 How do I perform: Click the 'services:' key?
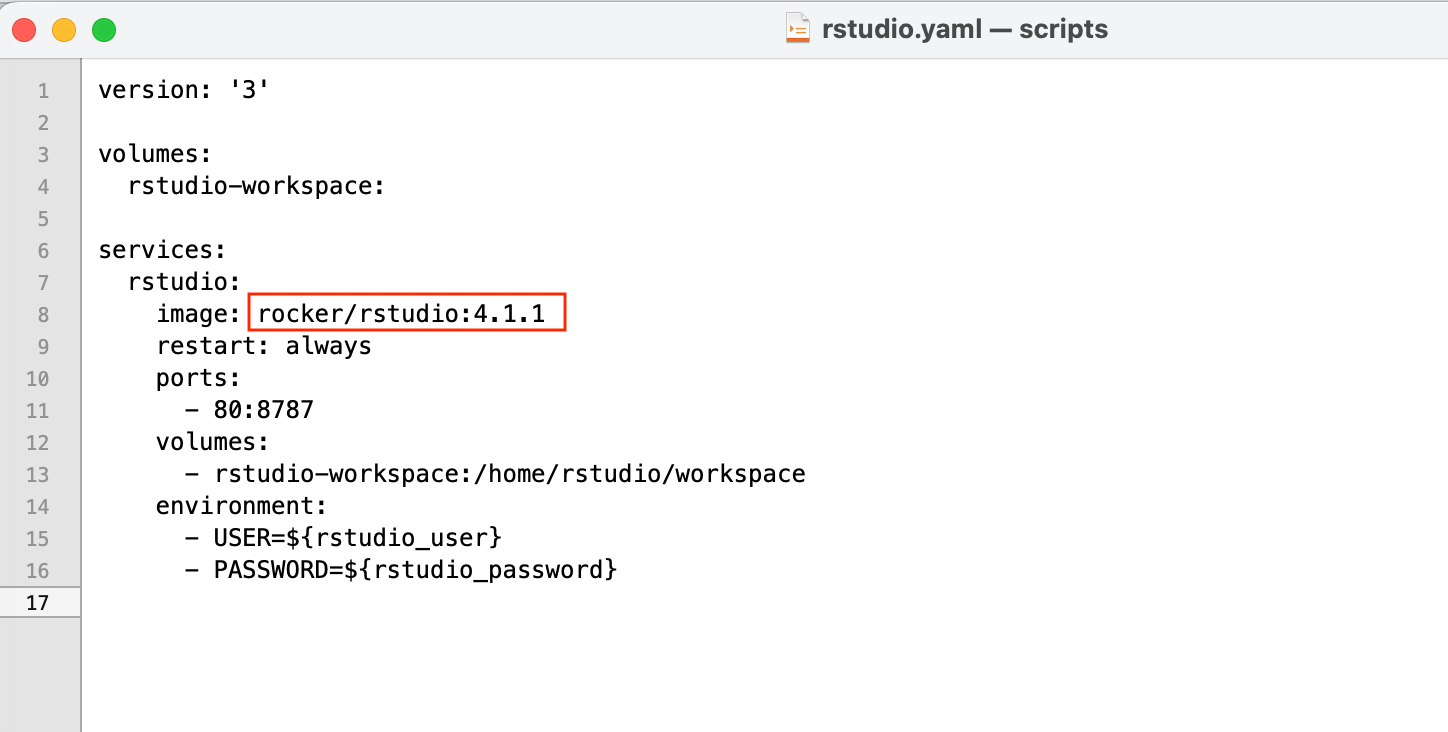tap(163, 250)
